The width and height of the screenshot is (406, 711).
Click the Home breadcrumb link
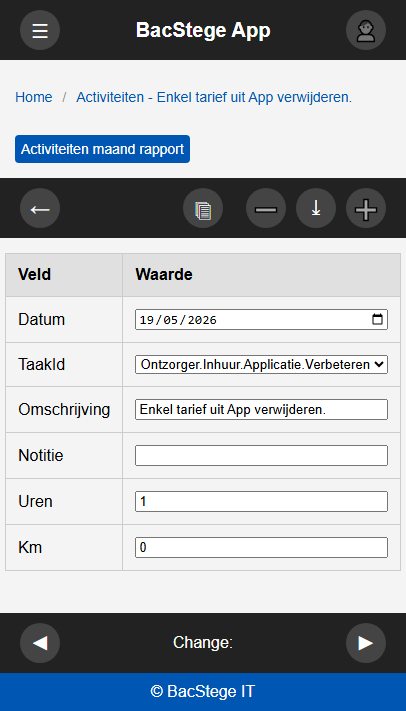34,97
